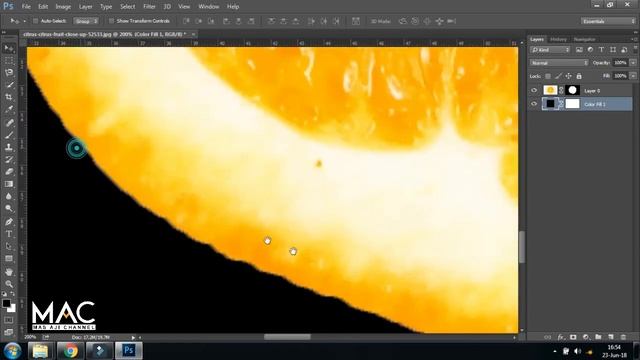Select the Path Selection tool
This screenshot has width=640, height=360.
click(9, 247)
